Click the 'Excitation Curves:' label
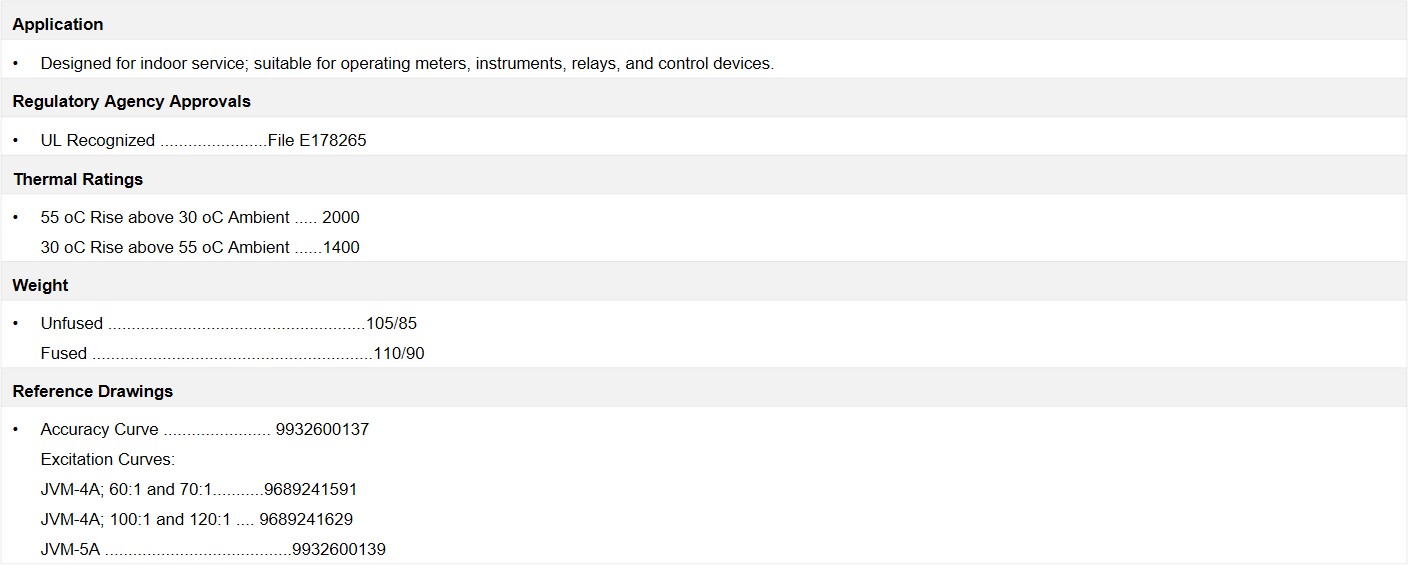This screenshot has height=569, width=1408. [x=107, y=459]
